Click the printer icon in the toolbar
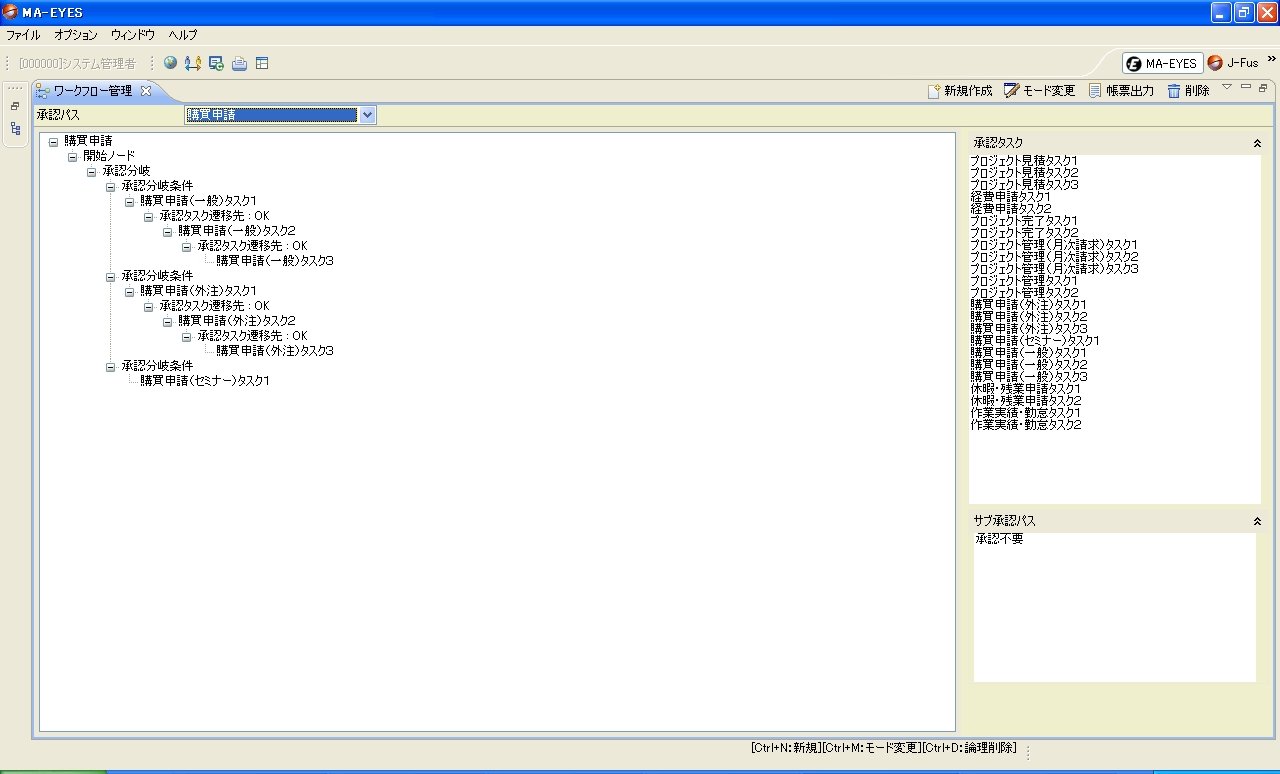The image size is (1280, 774). pos(239,64)
